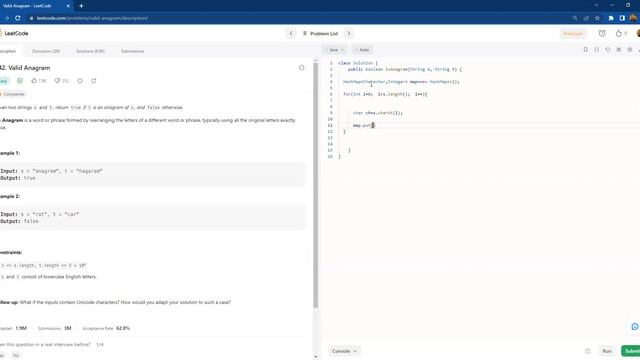
Task: Click the Example 1 input code block
Action: pyautogui.click(x=153, y=174)
